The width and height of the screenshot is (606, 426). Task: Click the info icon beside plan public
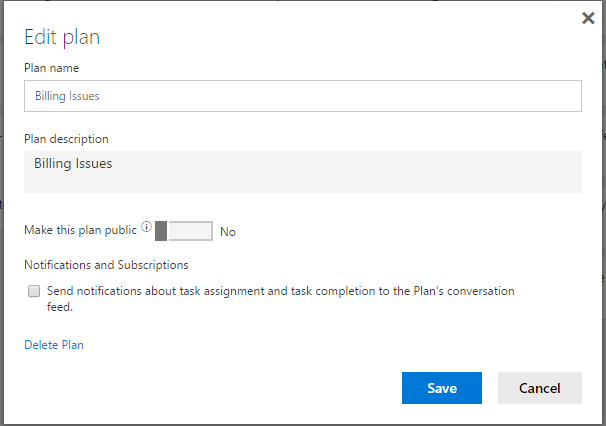click(x=146, y=228)
